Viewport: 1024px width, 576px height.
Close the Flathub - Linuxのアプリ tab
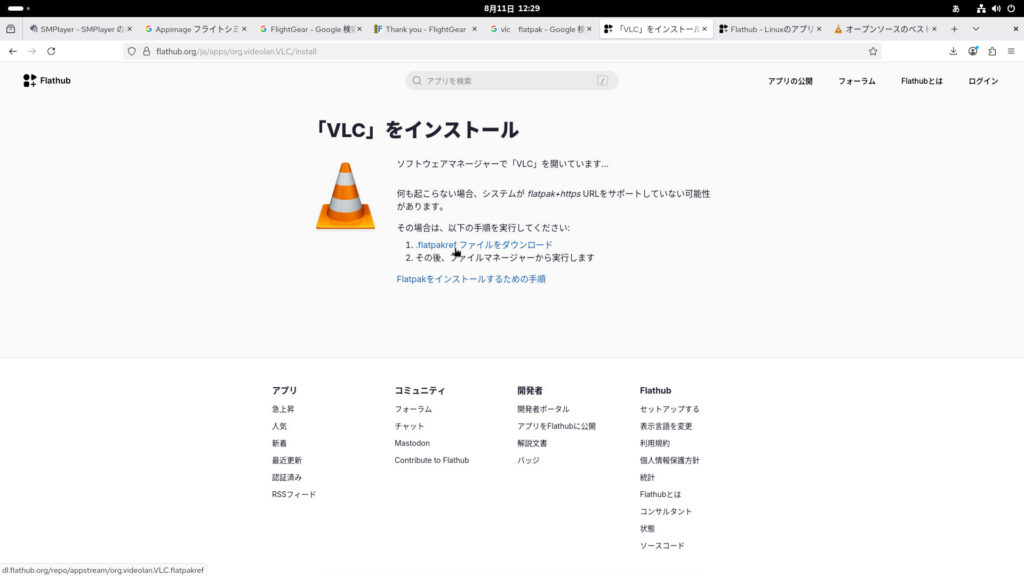(x=819, y=29)
